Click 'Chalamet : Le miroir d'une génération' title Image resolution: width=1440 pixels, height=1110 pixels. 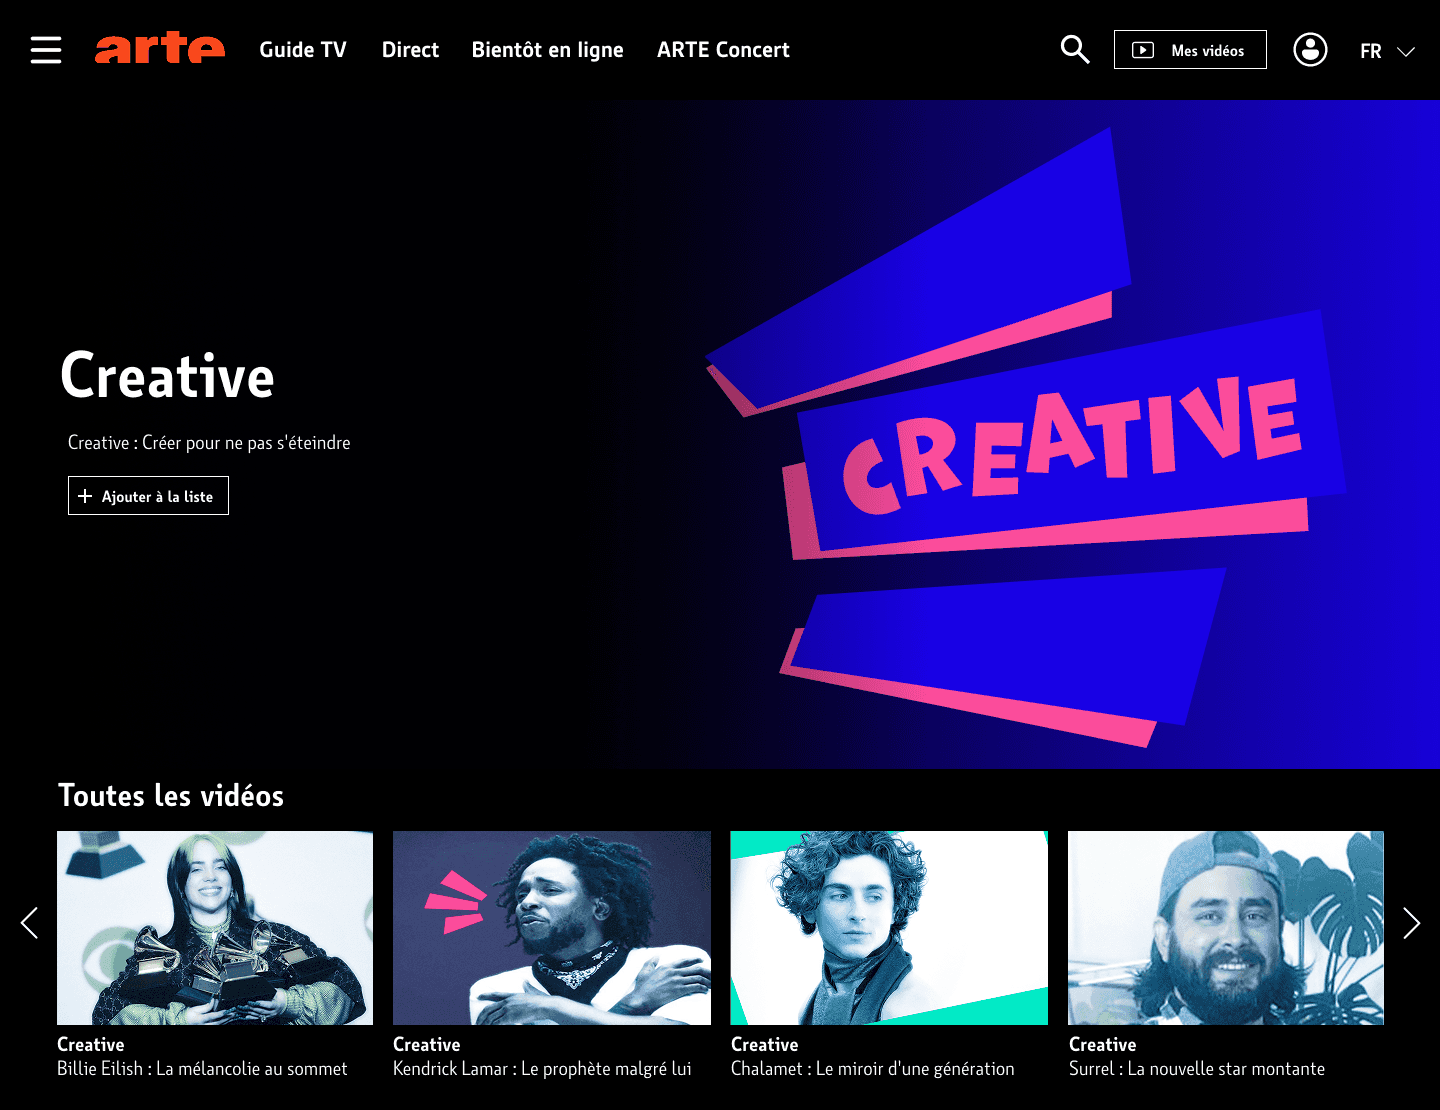(873, 1069)
